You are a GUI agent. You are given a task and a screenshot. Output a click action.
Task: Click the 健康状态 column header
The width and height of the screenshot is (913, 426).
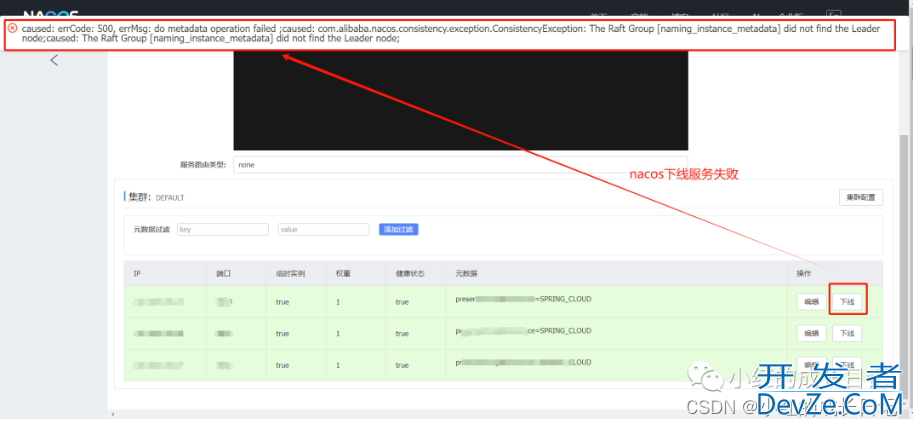click(x=410, y=274)
